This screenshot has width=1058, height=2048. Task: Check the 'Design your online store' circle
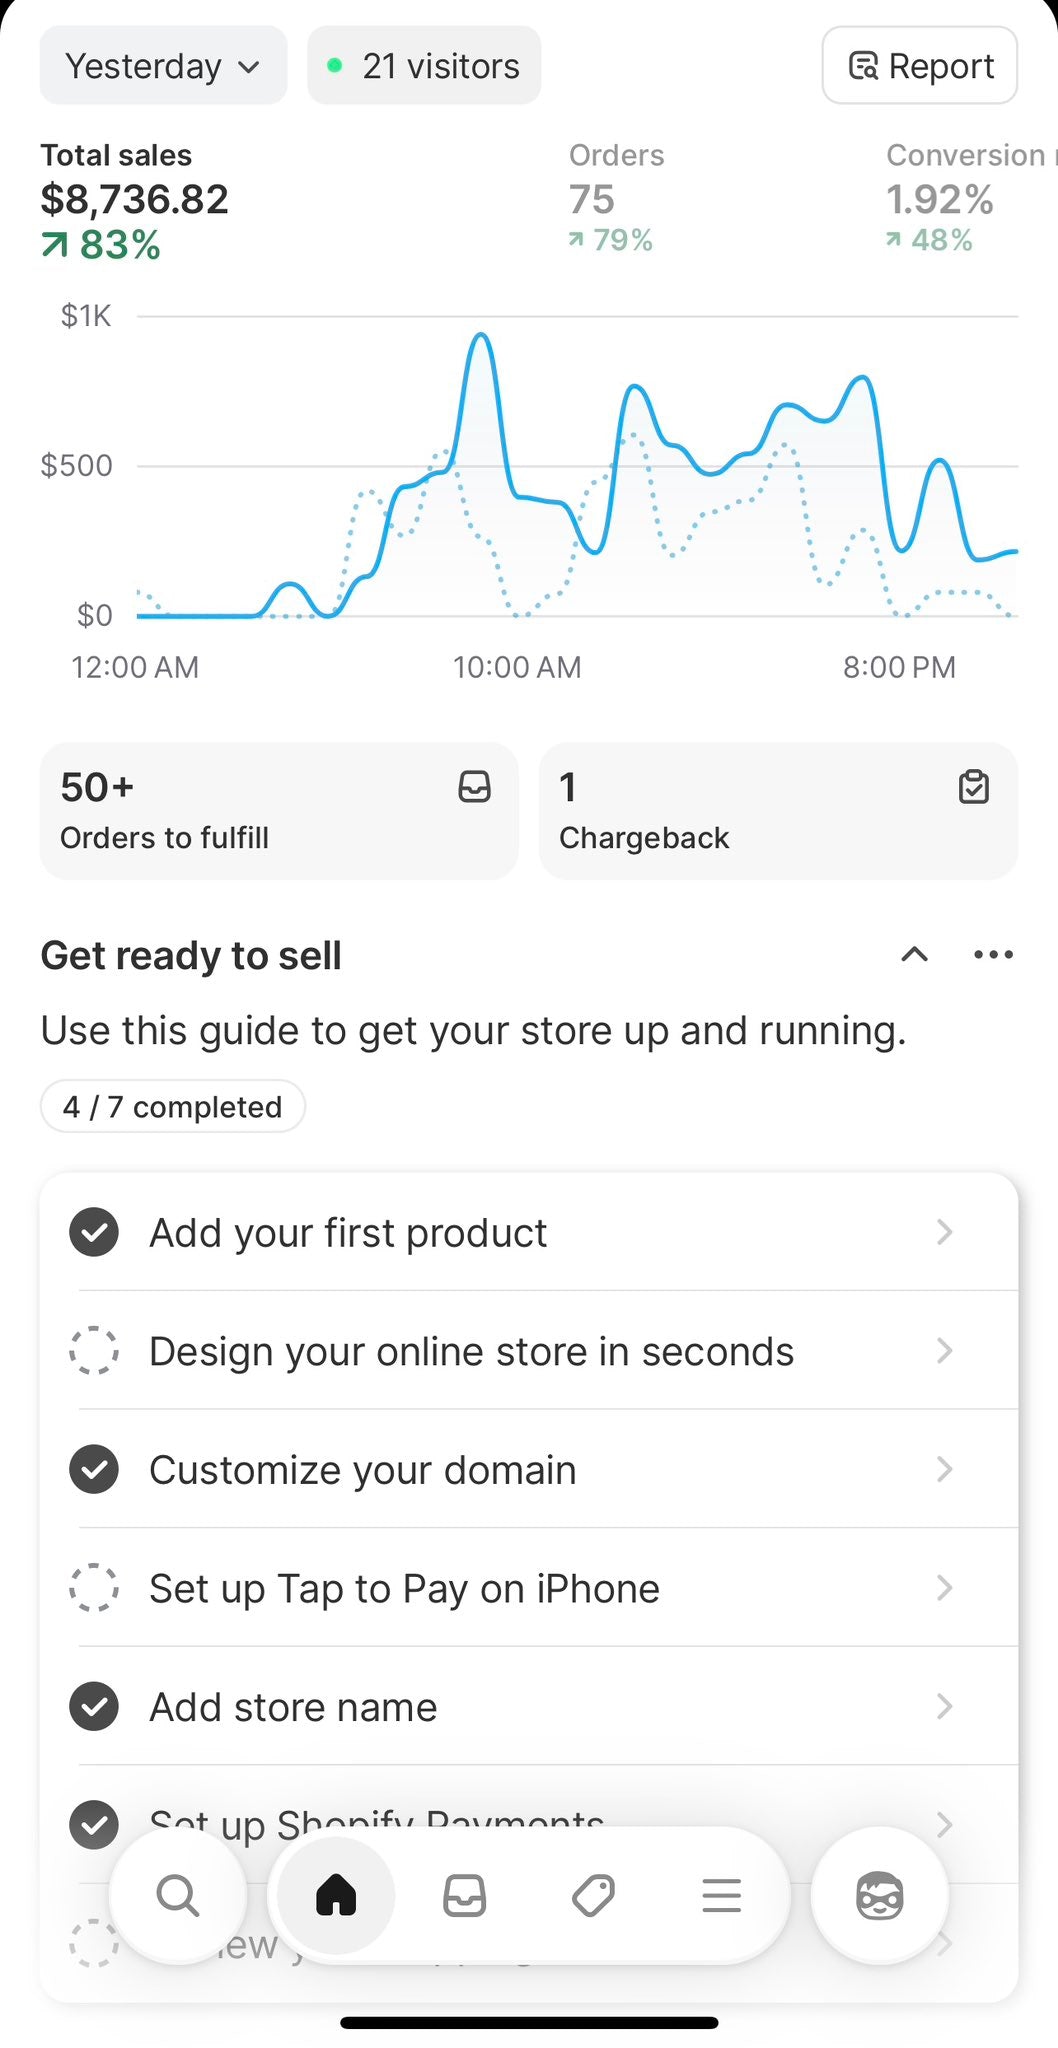94,1350
